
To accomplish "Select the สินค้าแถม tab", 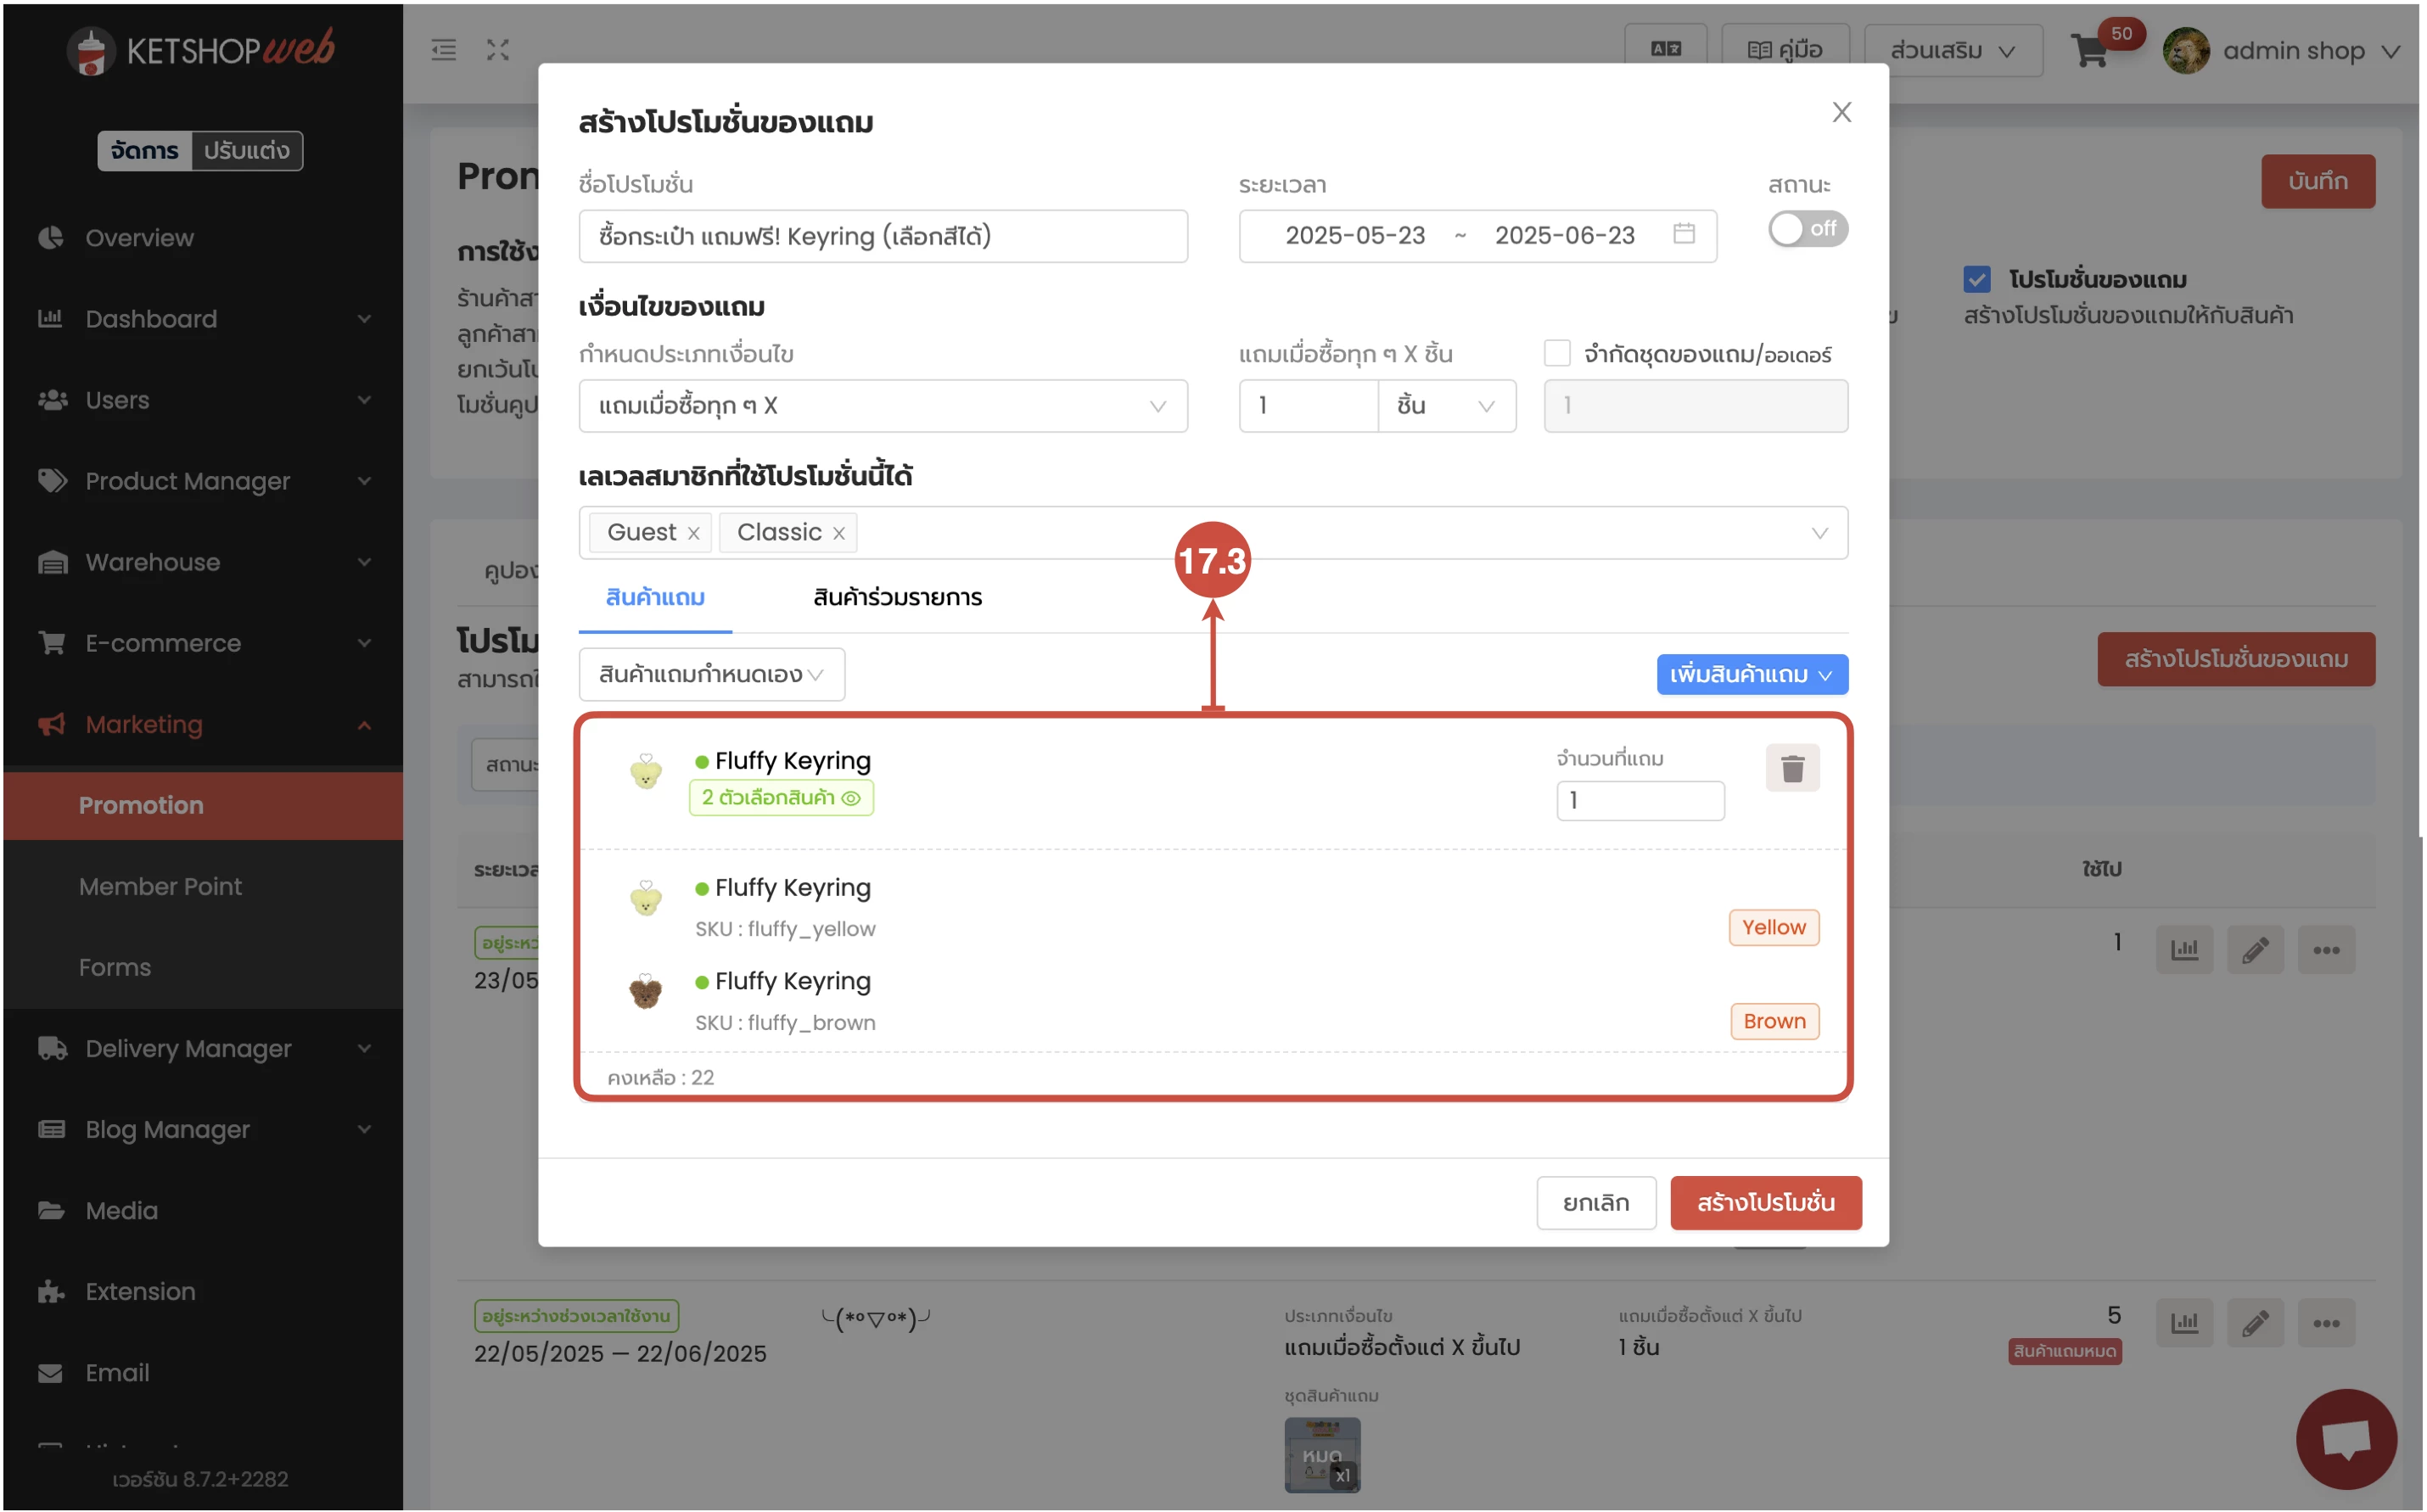I will [x=655, y=598].
